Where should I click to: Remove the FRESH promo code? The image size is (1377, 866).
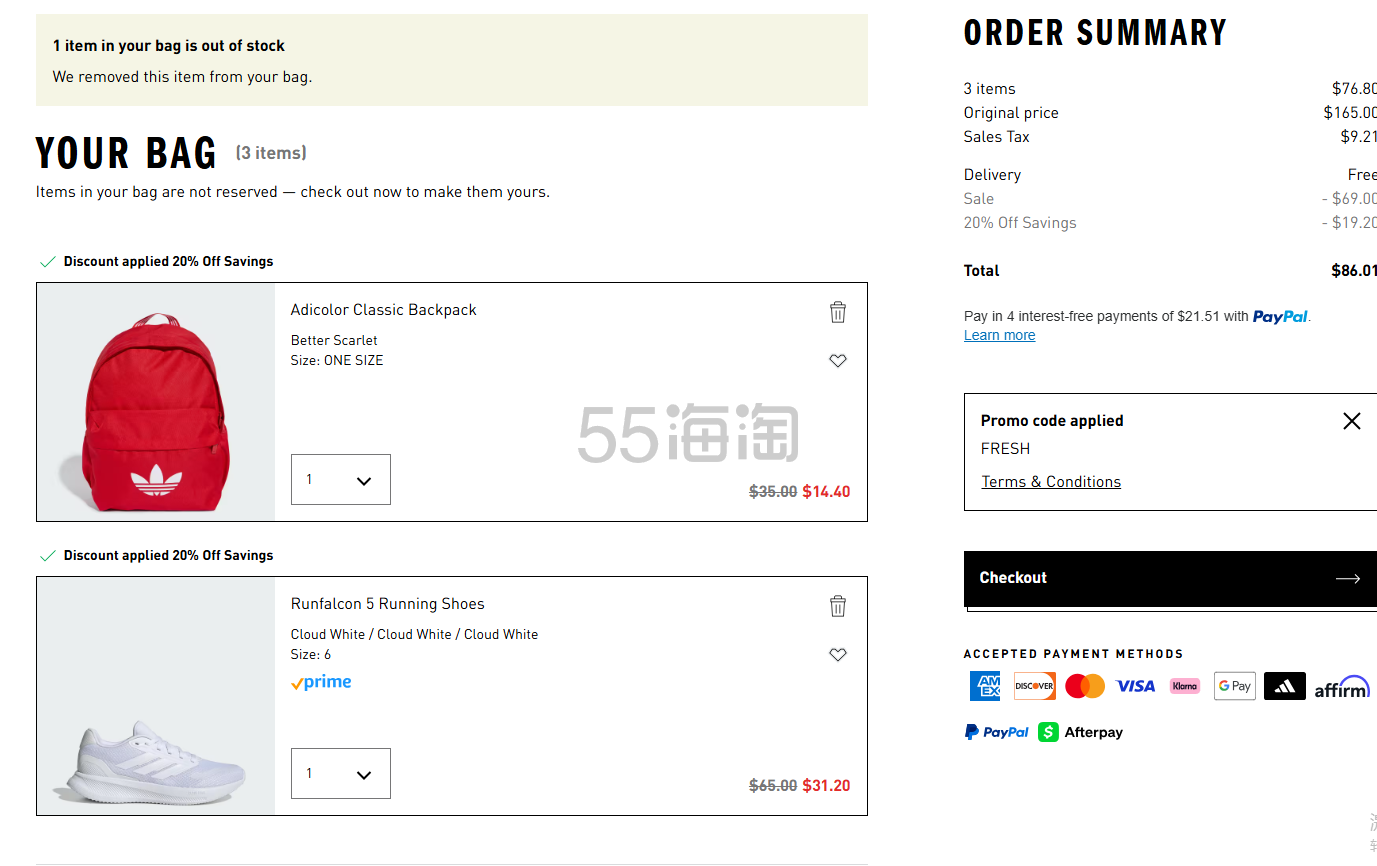pos(1351,421)
